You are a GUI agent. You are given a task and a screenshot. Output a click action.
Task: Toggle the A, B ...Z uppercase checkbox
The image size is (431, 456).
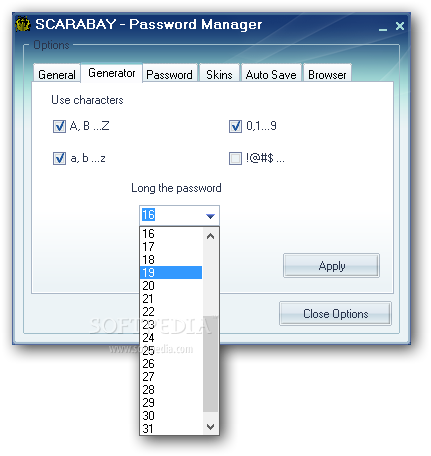[x=59, y=126]
